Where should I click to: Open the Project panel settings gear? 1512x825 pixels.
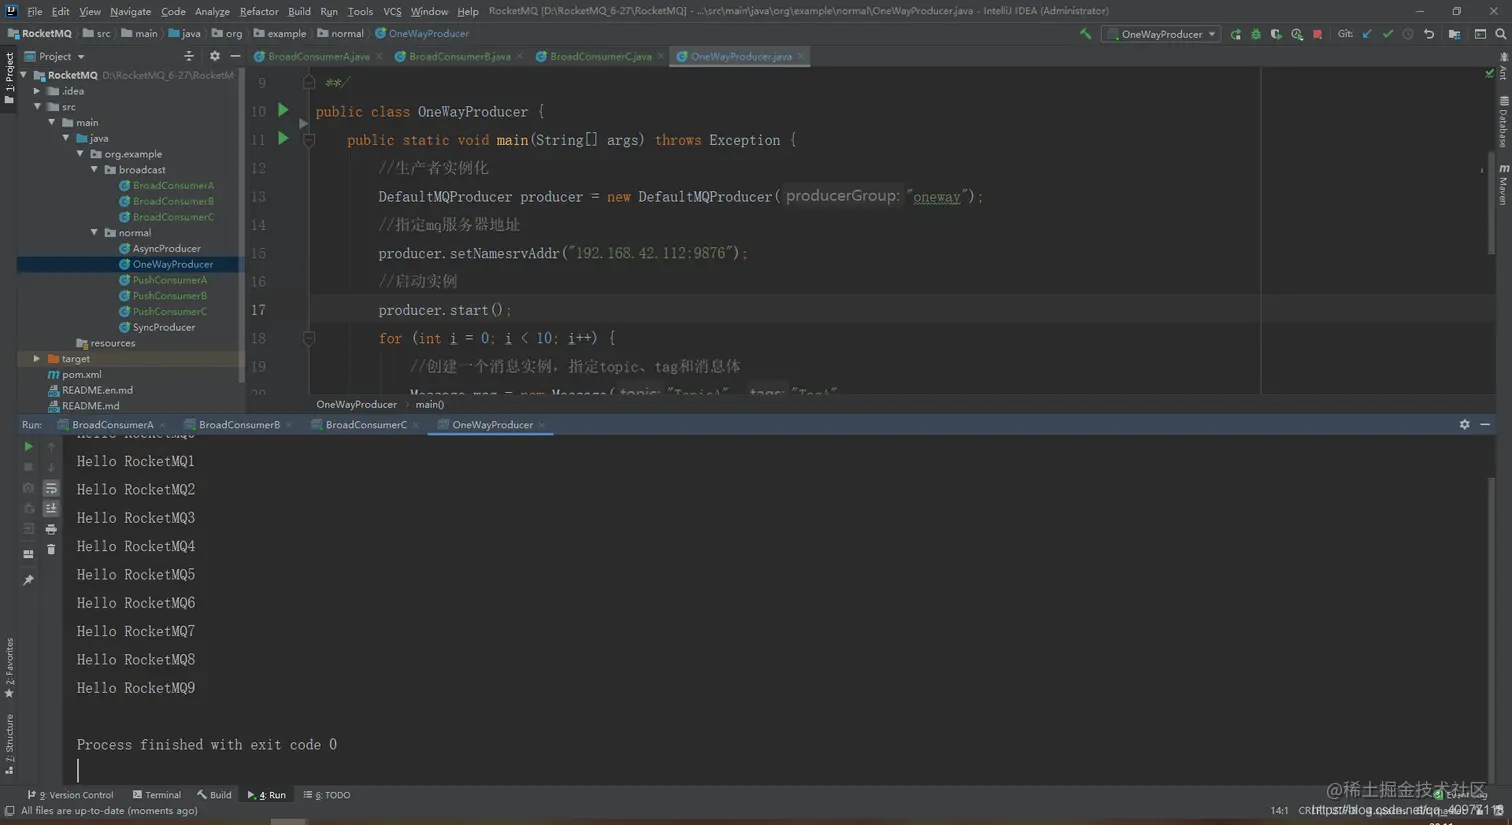click(x=215, y=57)
